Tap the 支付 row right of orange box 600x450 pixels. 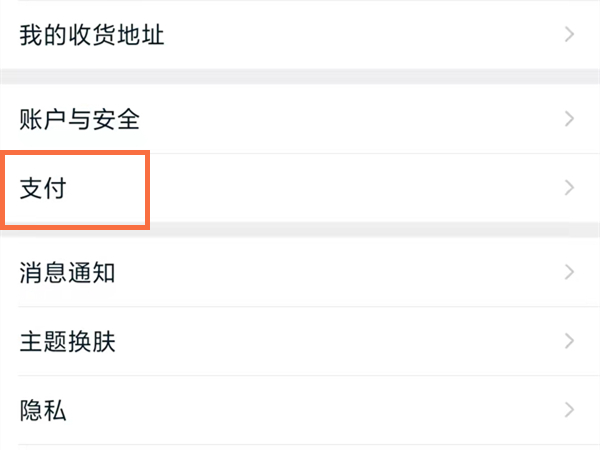coord(350,188)
